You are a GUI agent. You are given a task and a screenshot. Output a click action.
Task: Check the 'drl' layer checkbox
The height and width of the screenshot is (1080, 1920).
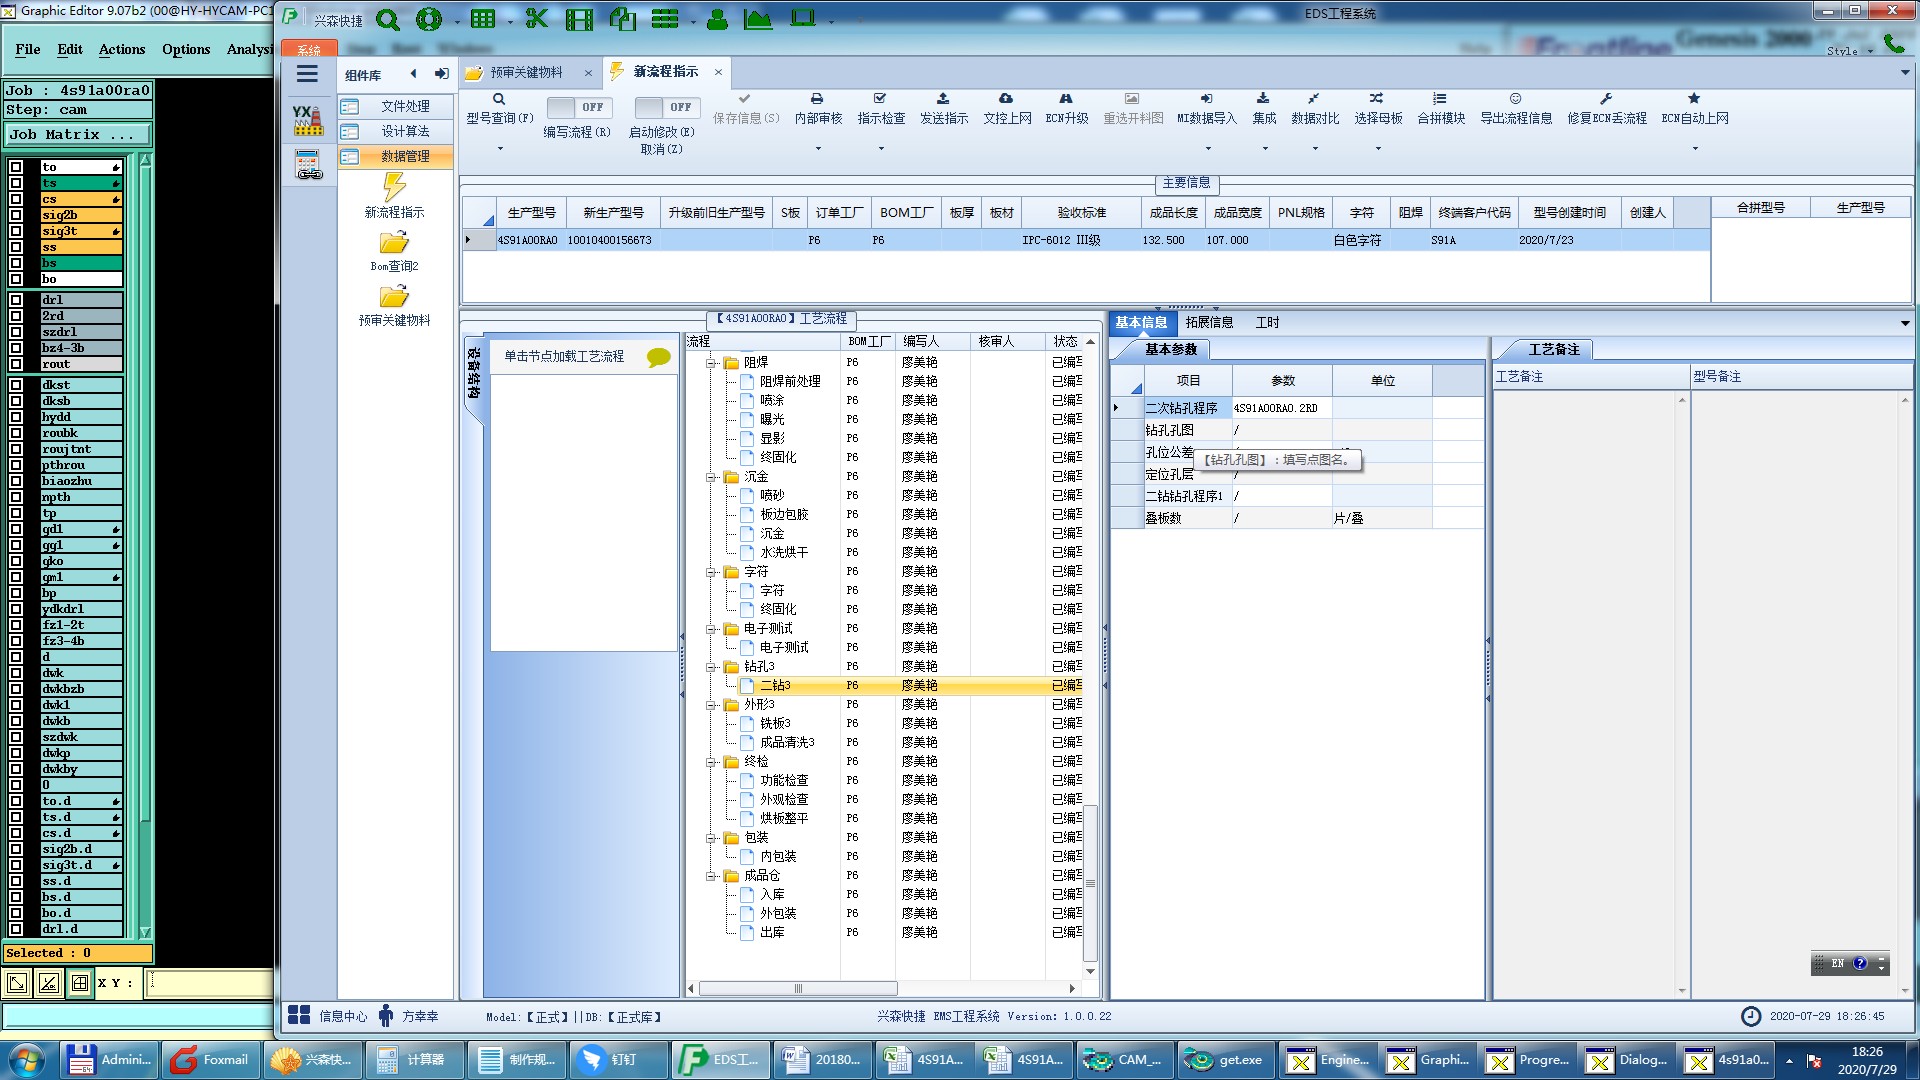pyautogui.click(x=16, y=300)
